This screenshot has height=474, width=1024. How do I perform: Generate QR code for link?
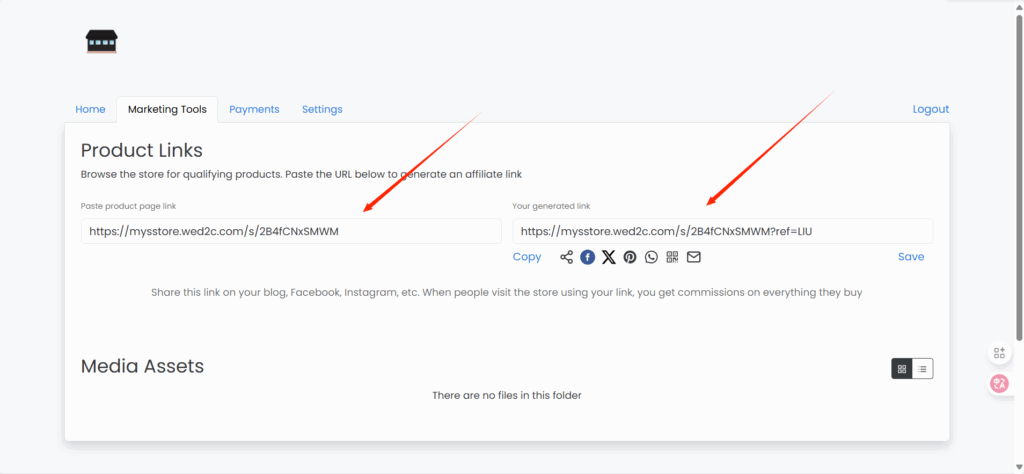coord(673,257)
